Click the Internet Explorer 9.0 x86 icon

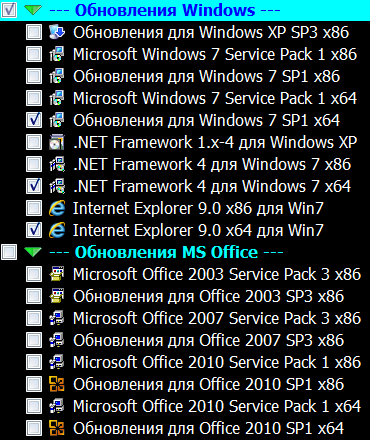coord(57,208)
